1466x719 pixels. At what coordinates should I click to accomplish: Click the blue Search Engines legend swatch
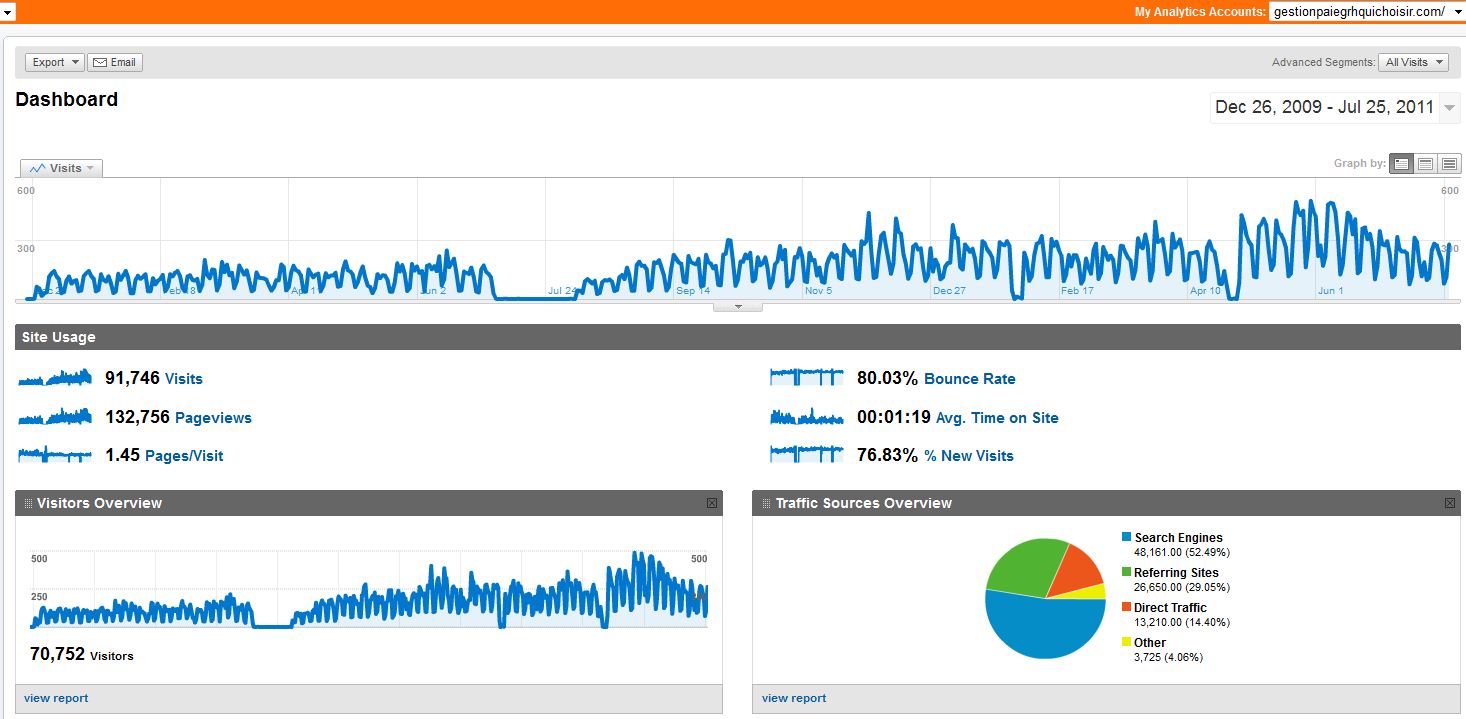coord(1127,538)
